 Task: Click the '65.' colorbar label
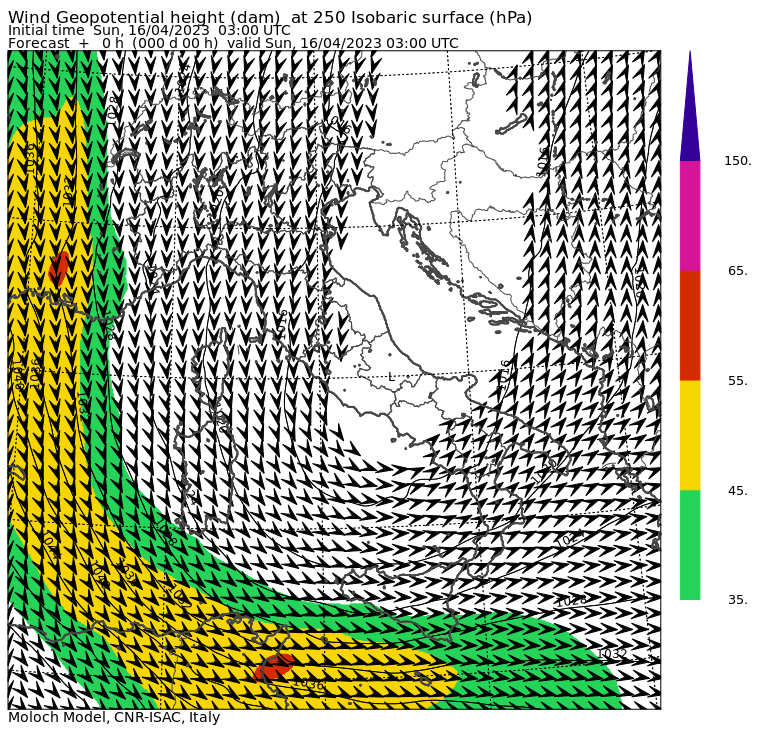click(738, 271)
